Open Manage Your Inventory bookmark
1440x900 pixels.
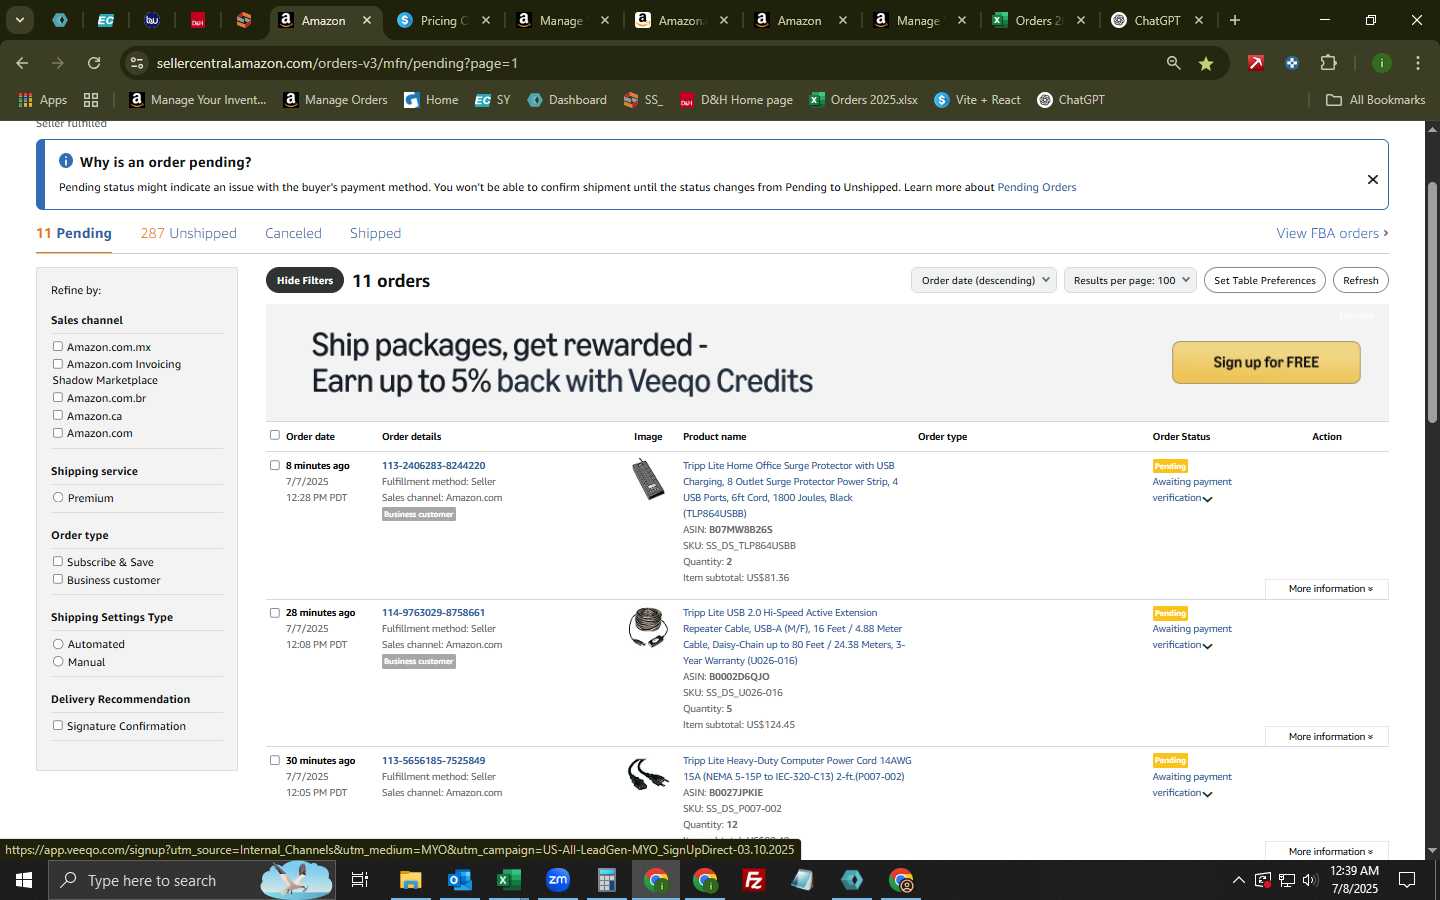198,100
